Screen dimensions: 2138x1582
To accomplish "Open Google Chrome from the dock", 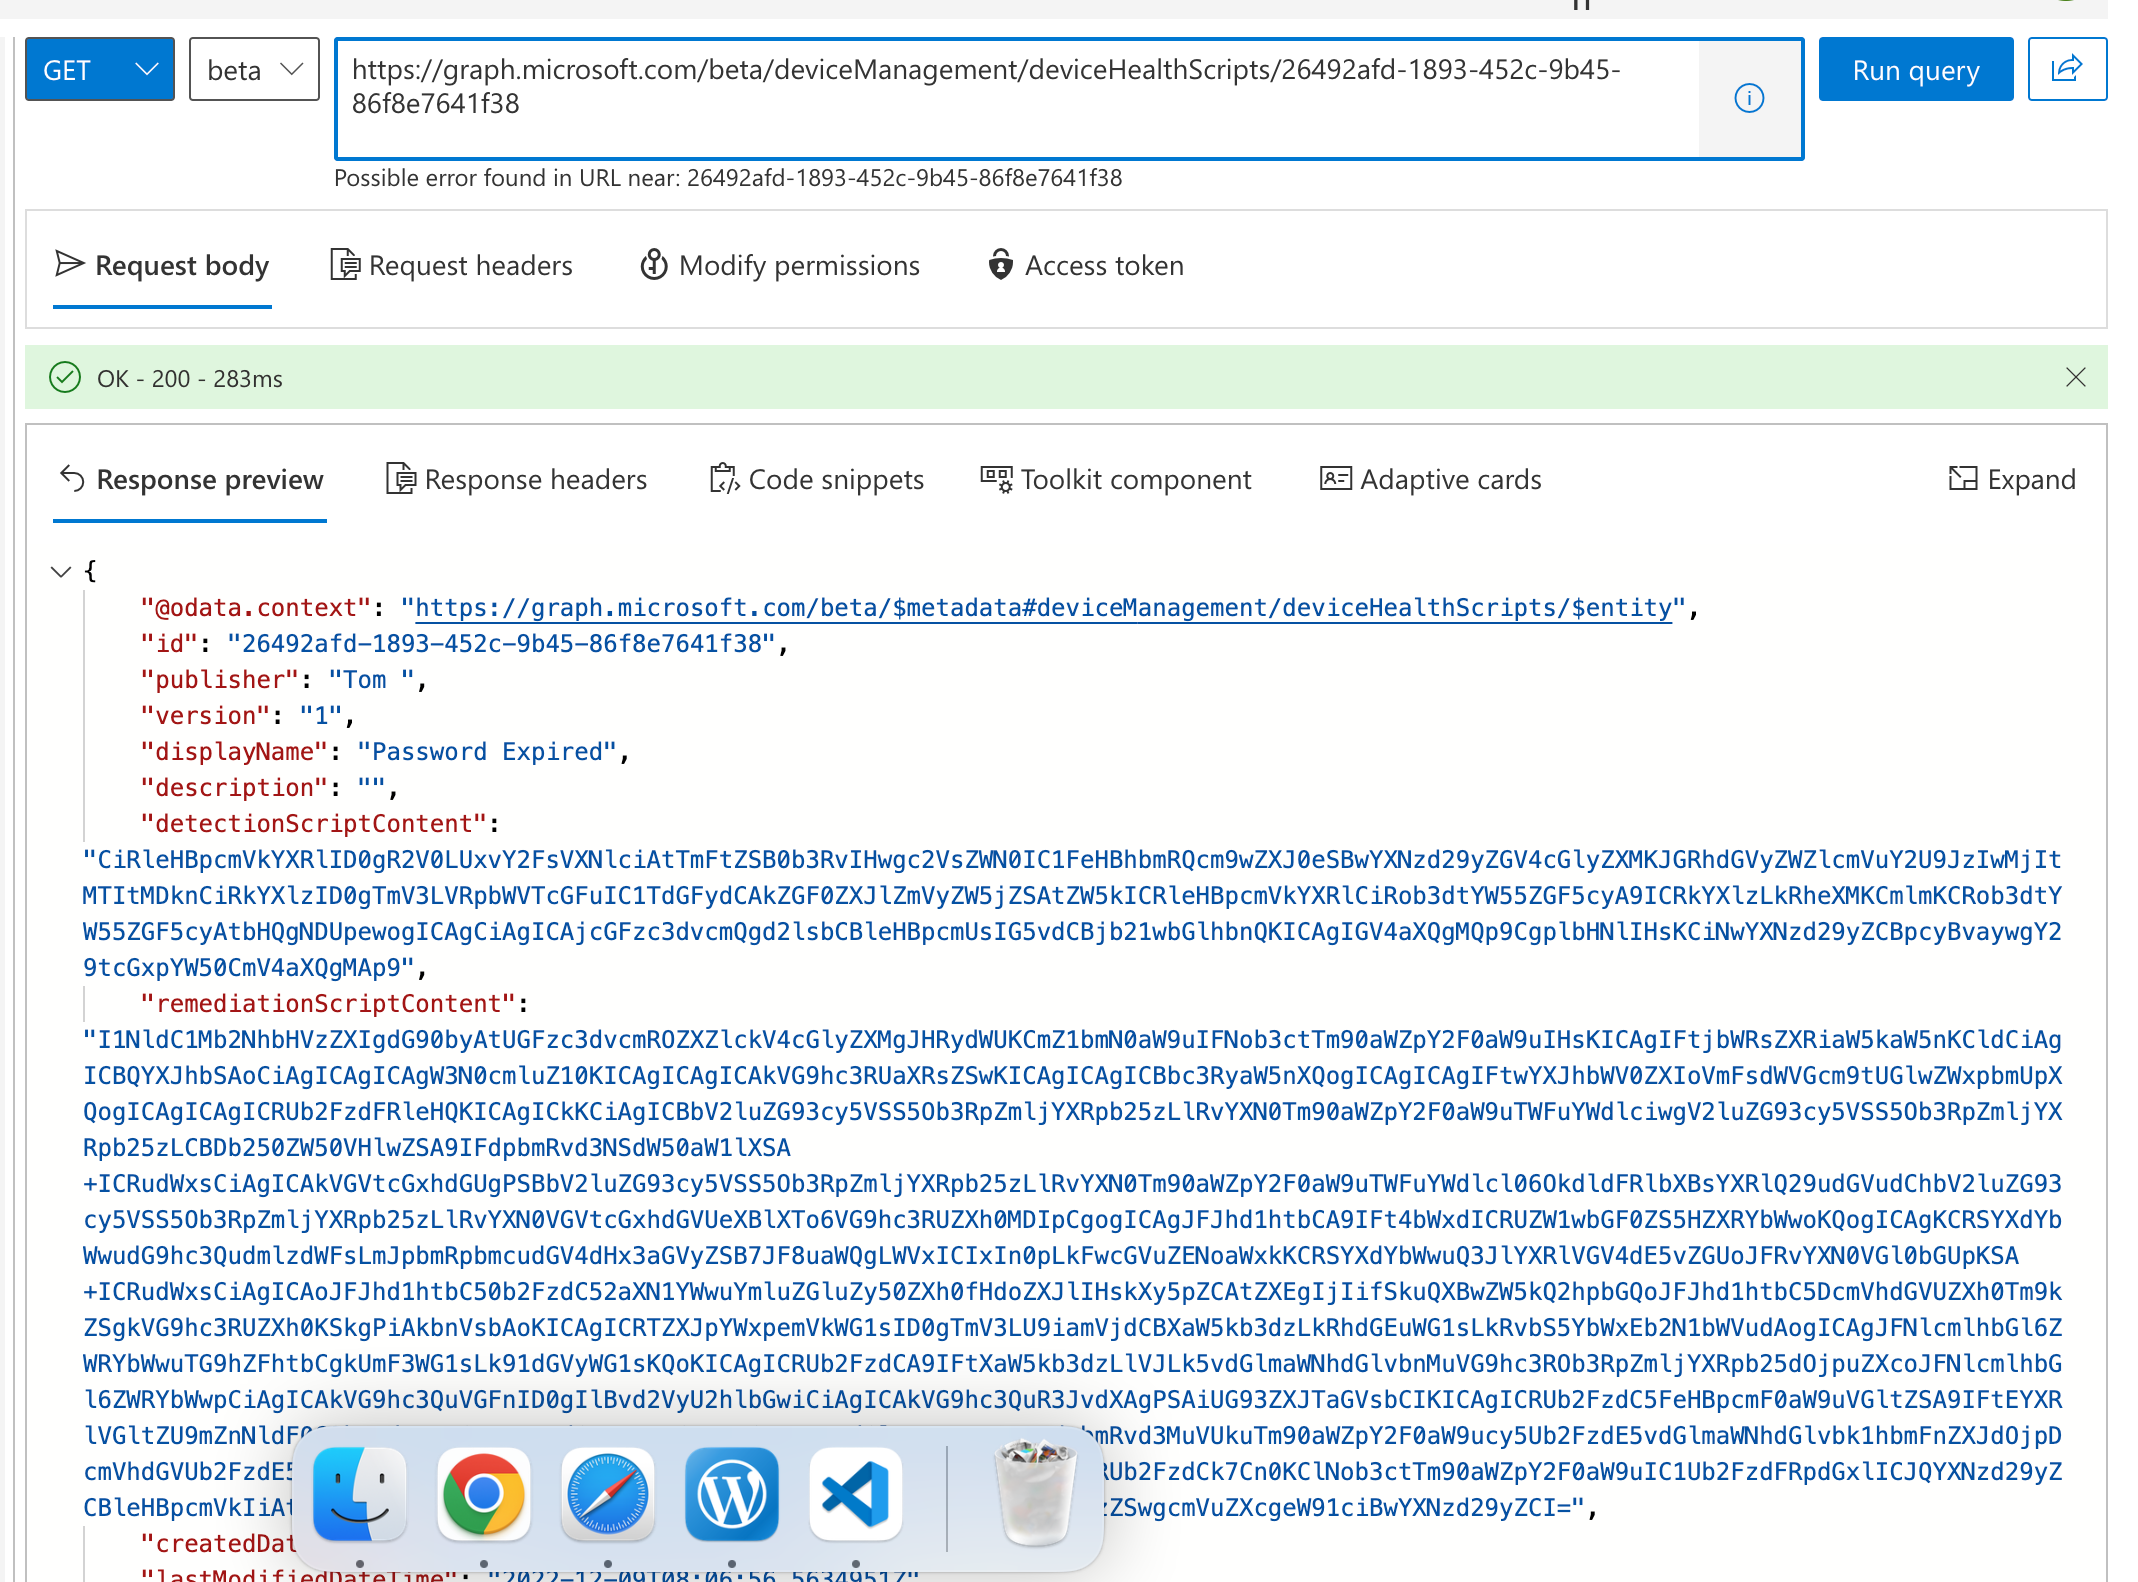I will [x=484, y=1494].
